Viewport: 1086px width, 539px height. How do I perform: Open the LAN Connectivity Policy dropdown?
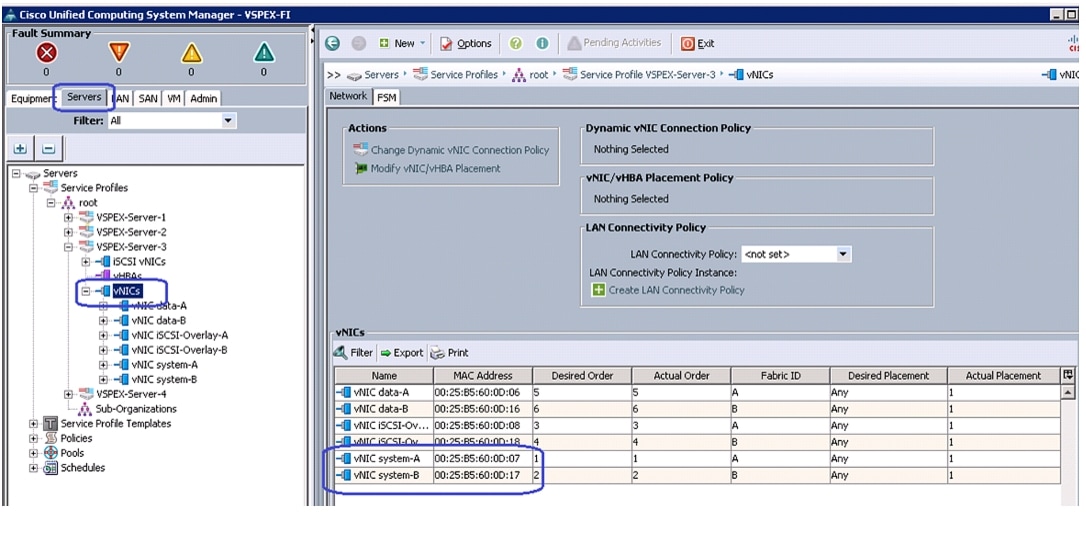point(843,255)
